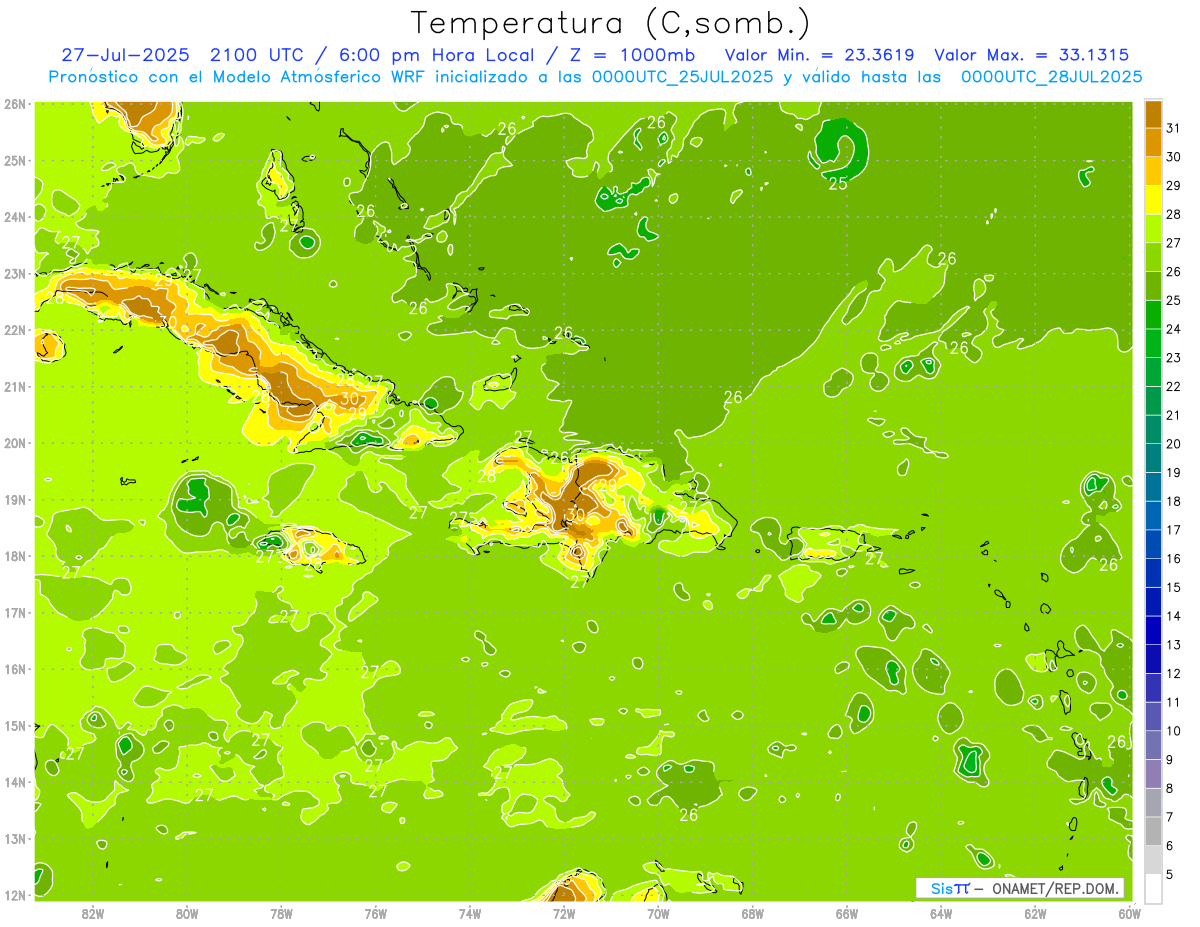Click the legend value 20
The height and width of the screenshot is (927, 1200).
pos(1173,443)
